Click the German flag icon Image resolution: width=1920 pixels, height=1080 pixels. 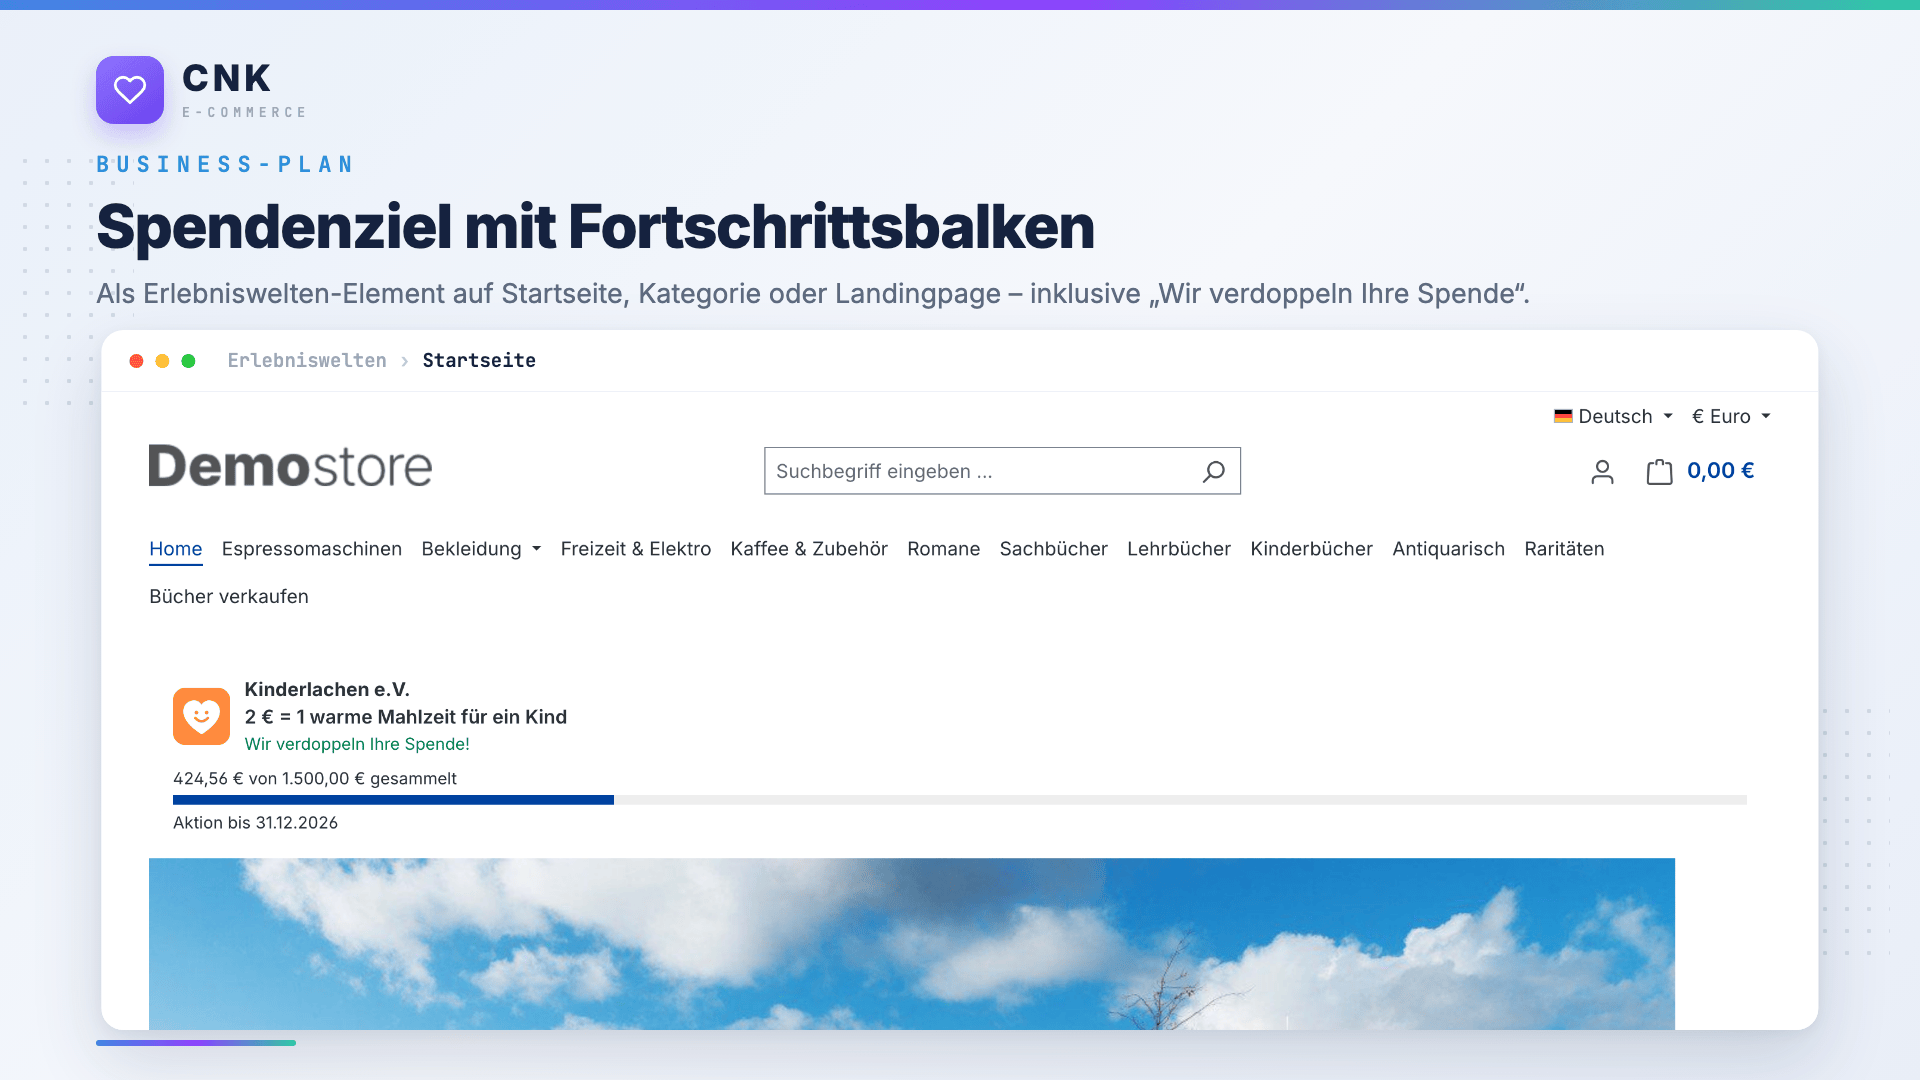[1563, 416]
